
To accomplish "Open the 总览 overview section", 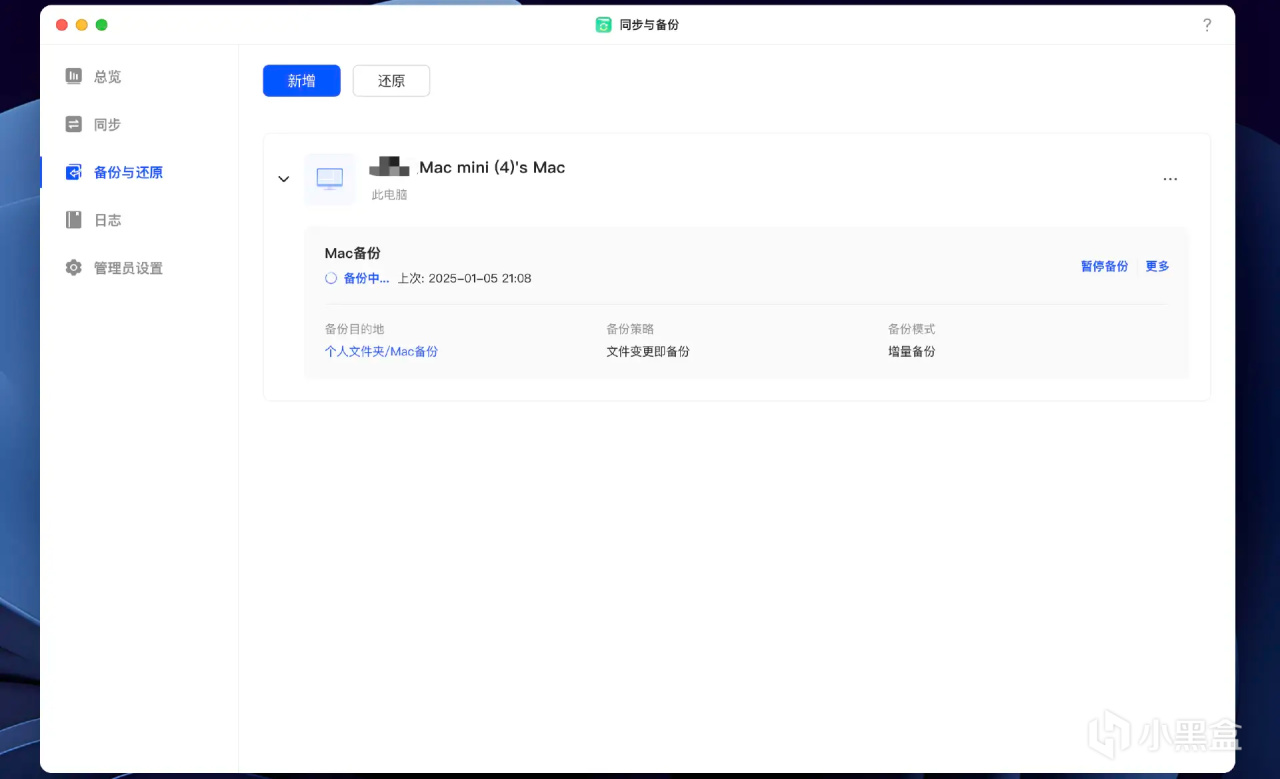I will [x=107, y=77].
